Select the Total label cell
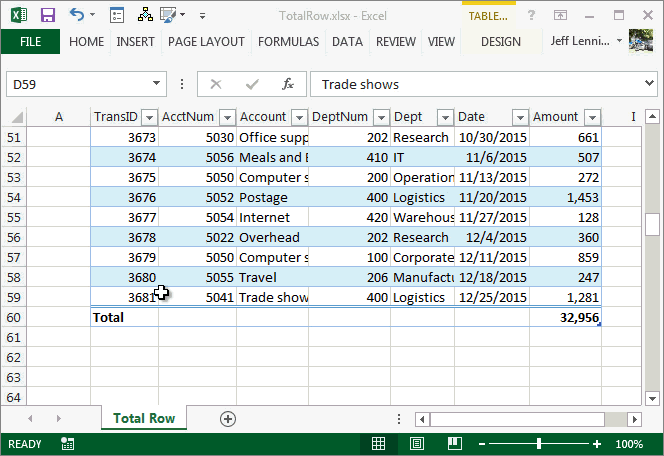Viewport: 664px width, 456px height. point(124,318)
